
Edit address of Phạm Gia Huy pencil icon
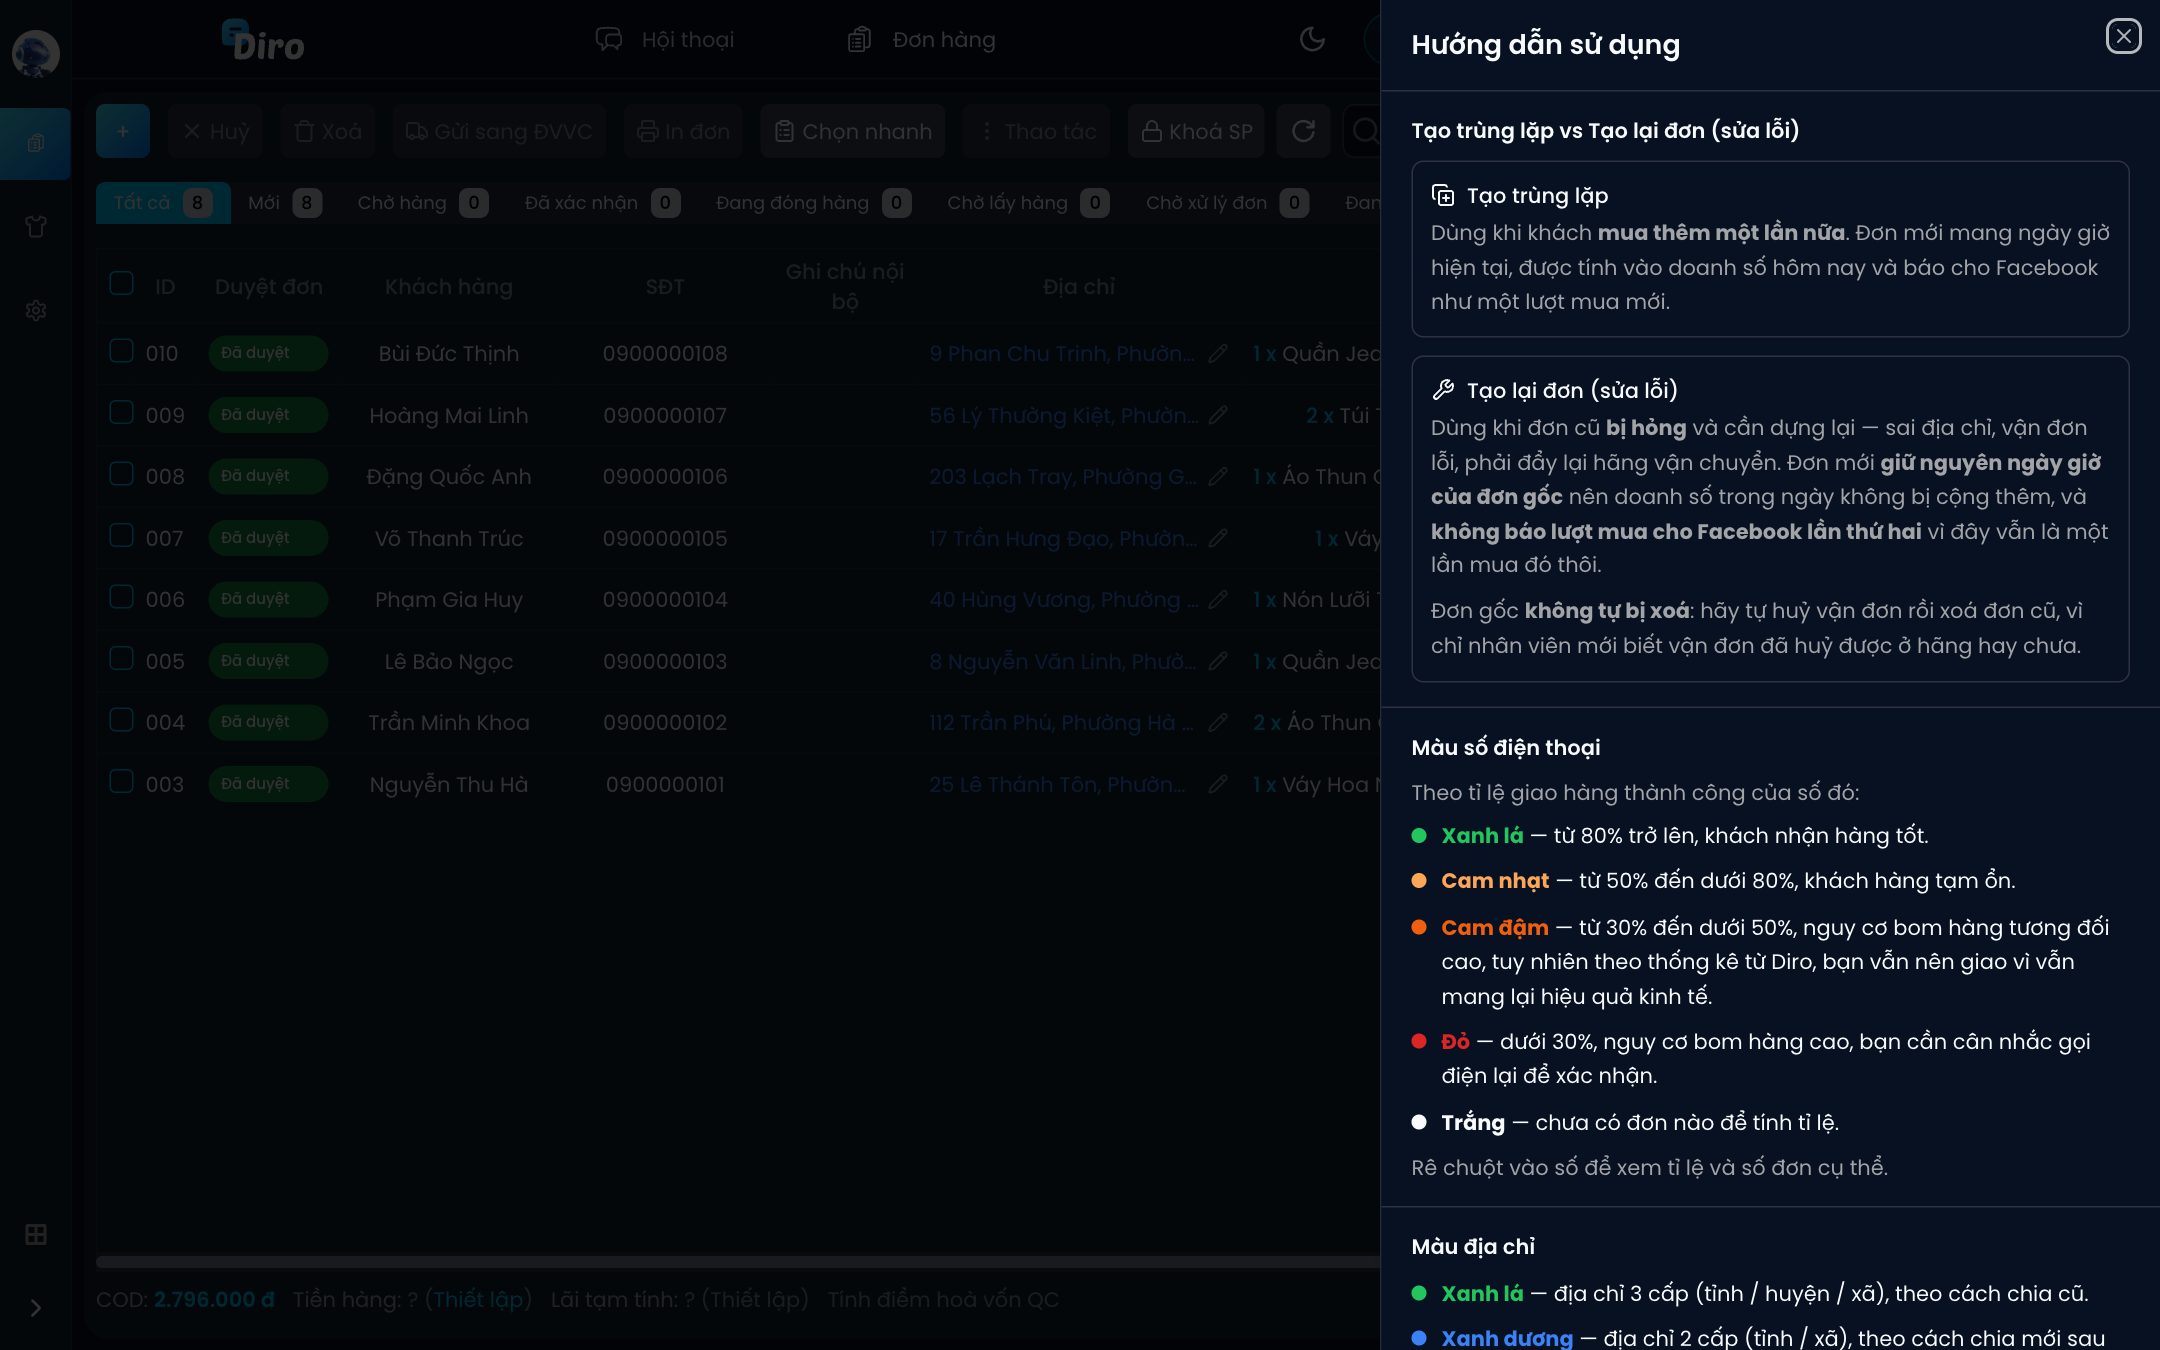coord(1217,600)
